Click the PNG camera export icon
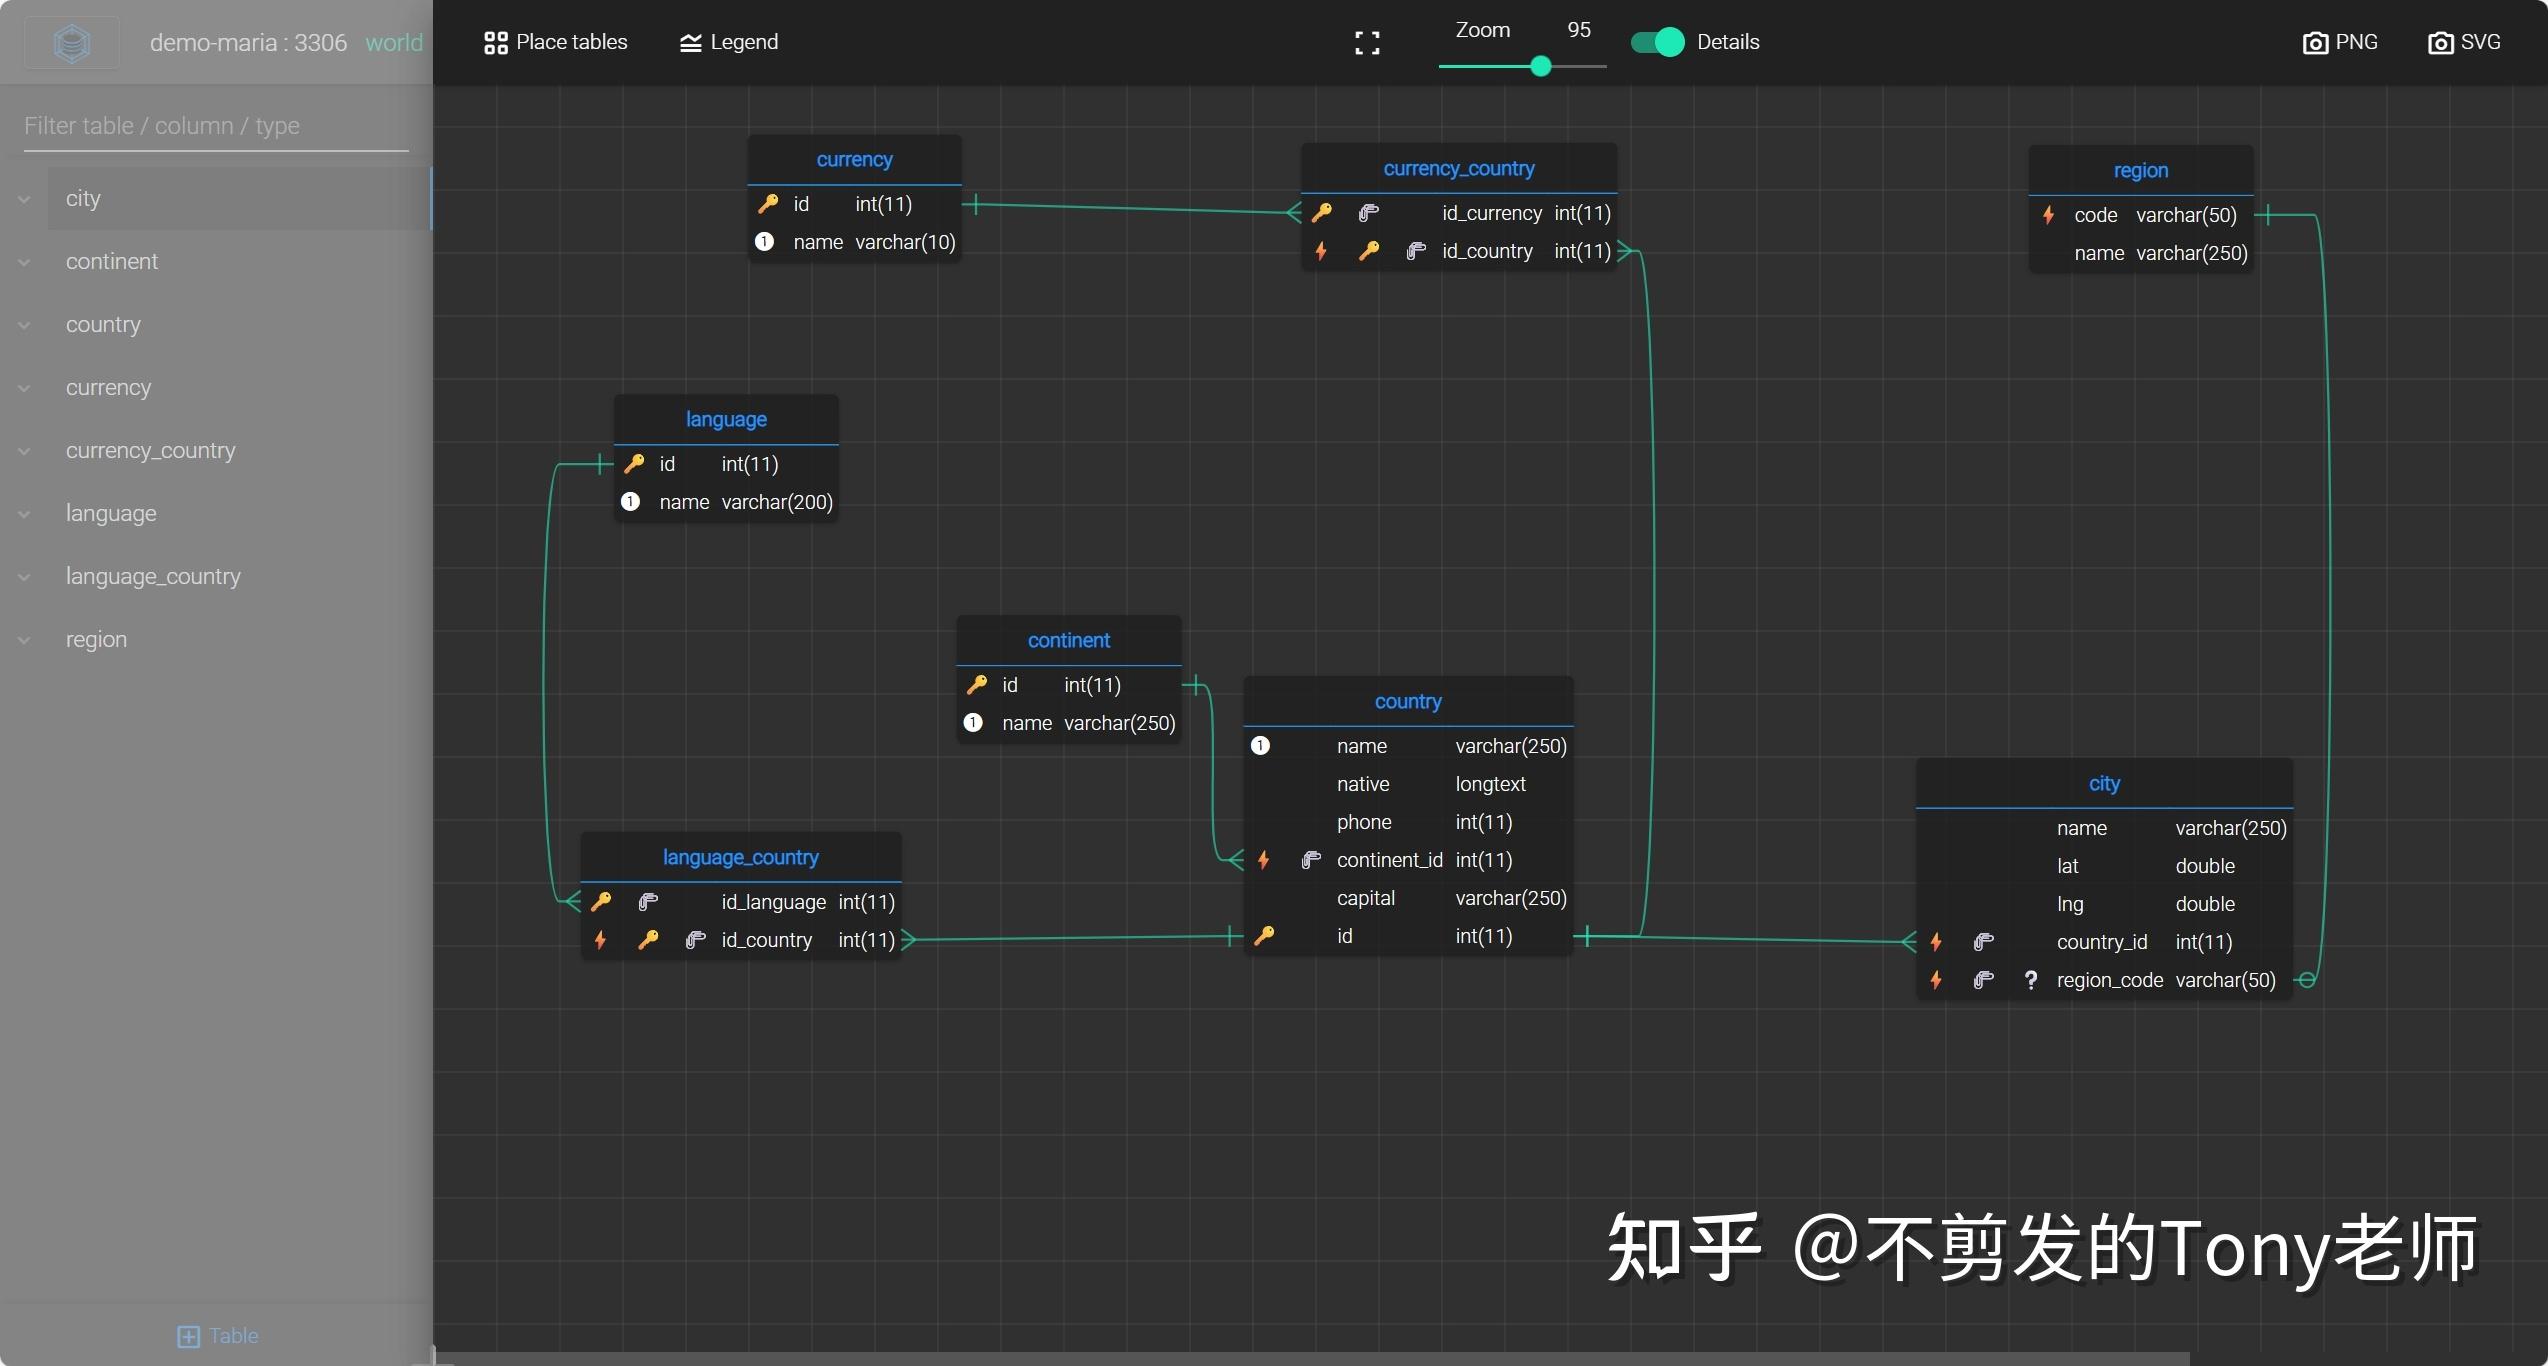Image resolution: width=2548 pixels, height=1366 pixels. pyautogui.click(x=2317, y=42)
